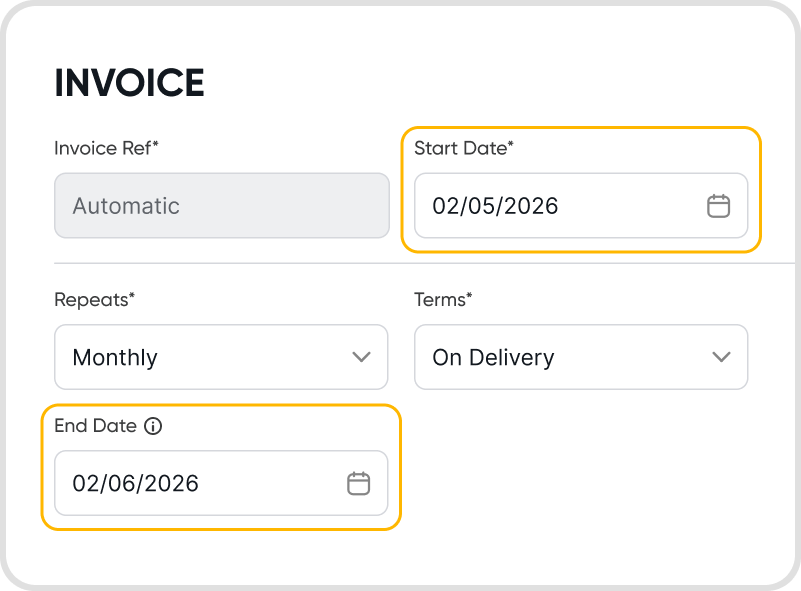The width and height of the screenshot is (801, 591).
Task: Click the INVOICE heading
Action: click(x=129, y=84)
